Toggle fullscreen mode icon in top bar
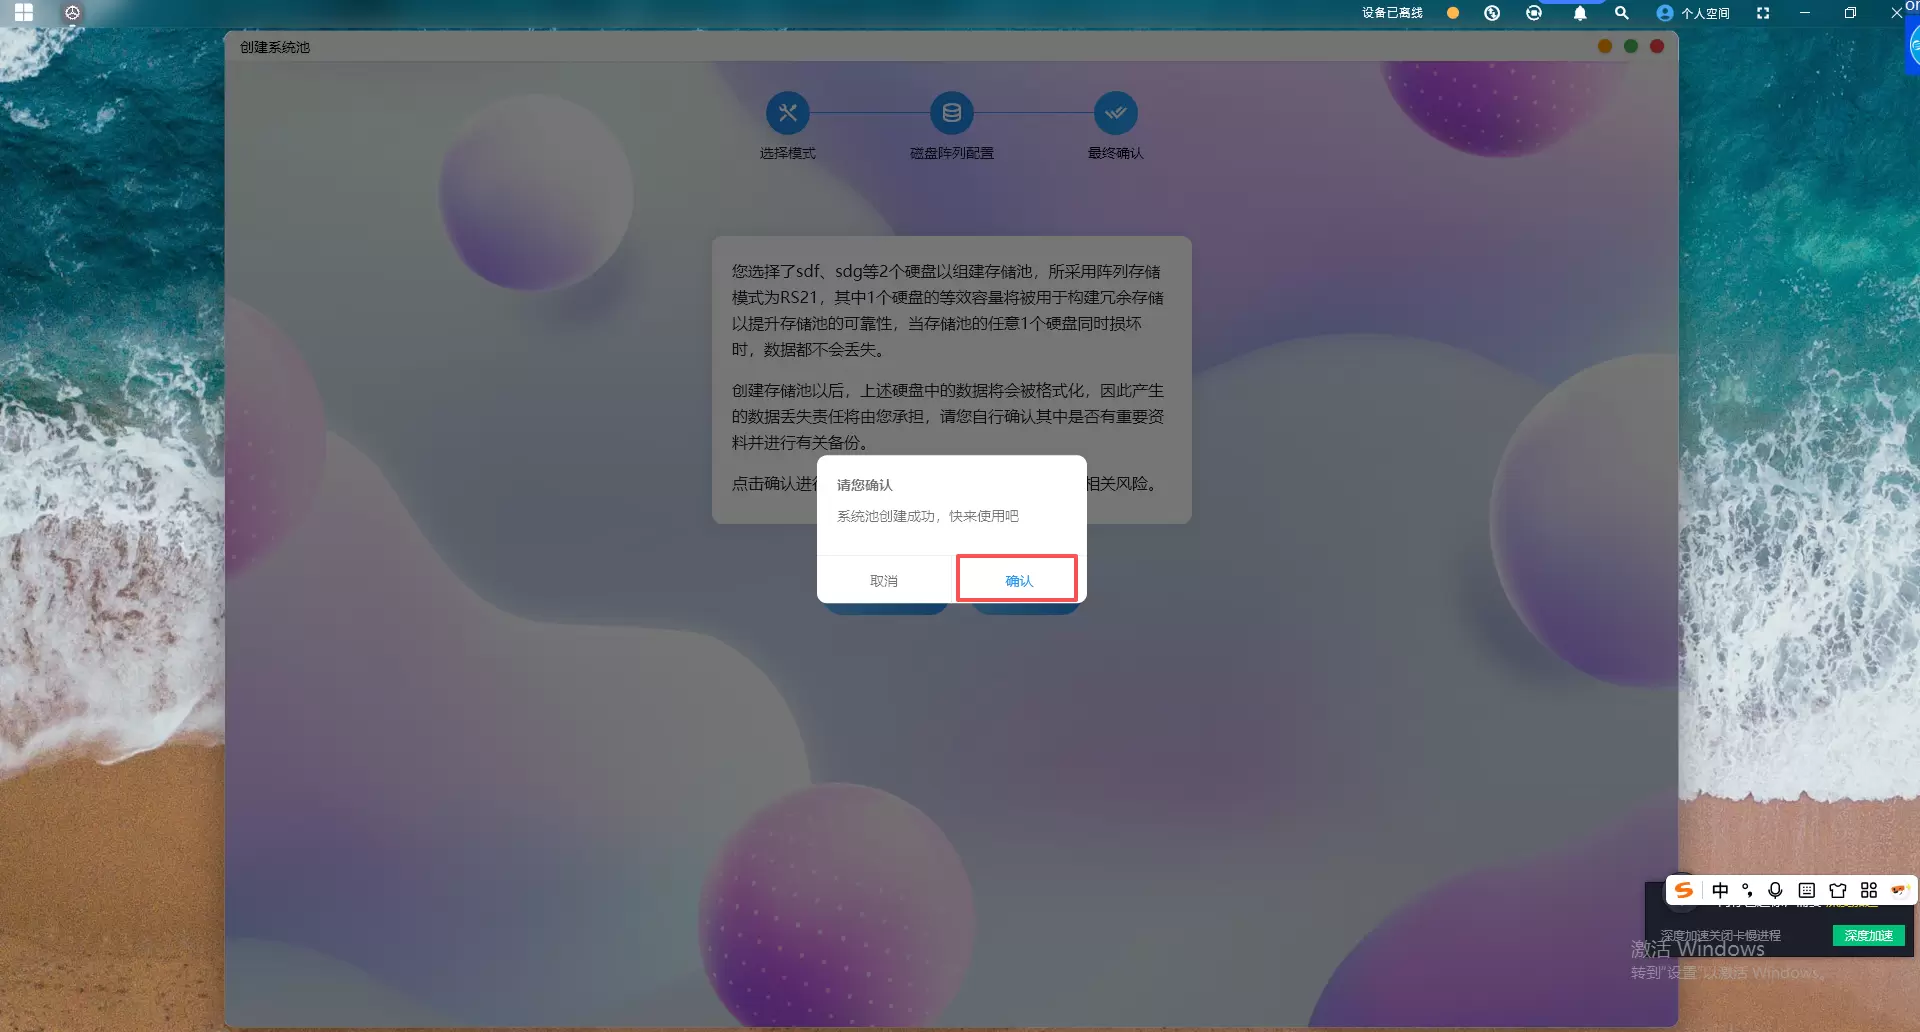Screen dimensions: 1920x1032 click(1763, 13)
